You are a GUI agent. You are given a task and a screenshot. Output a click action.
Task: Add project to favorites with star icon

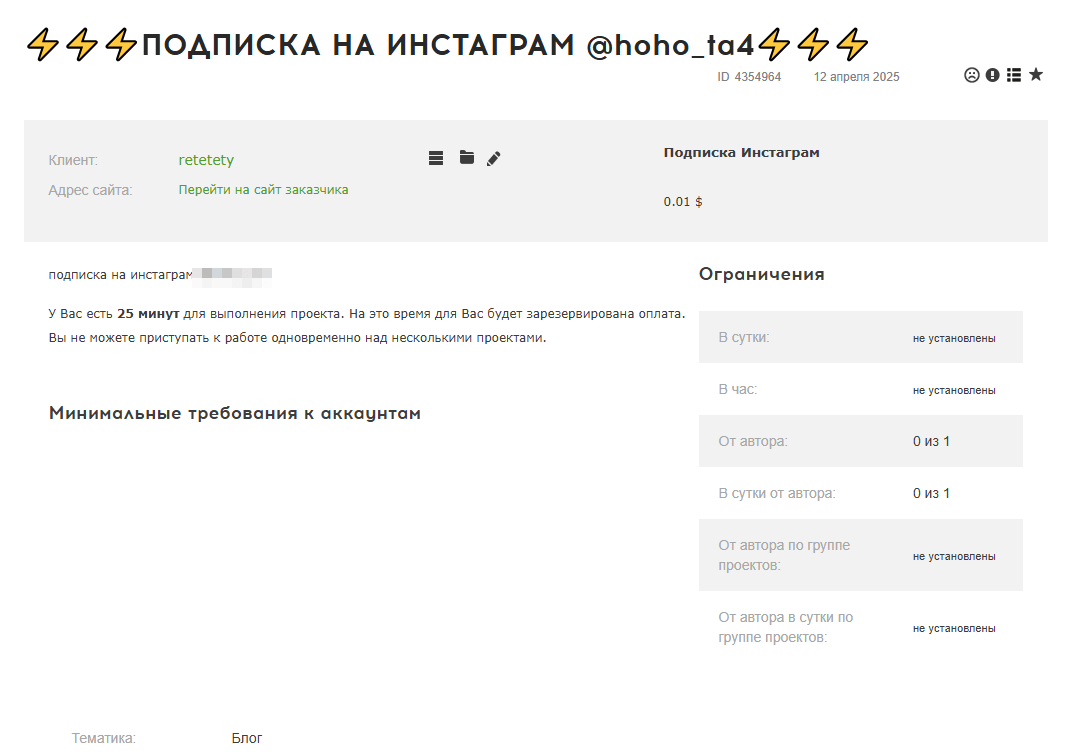click(x=1036, y=74)
